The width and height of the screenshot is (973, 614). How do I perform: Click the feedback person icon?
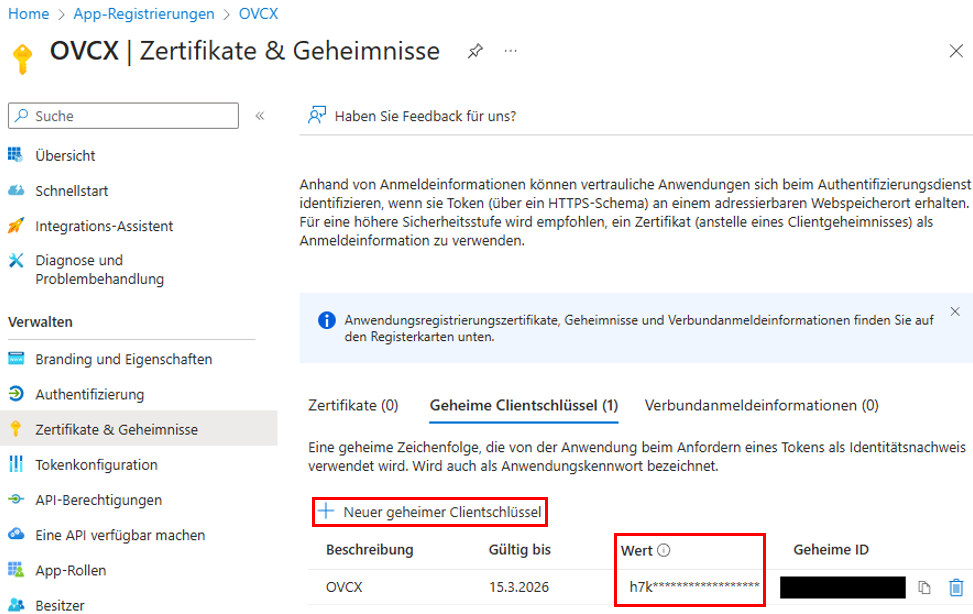[317, 116]
